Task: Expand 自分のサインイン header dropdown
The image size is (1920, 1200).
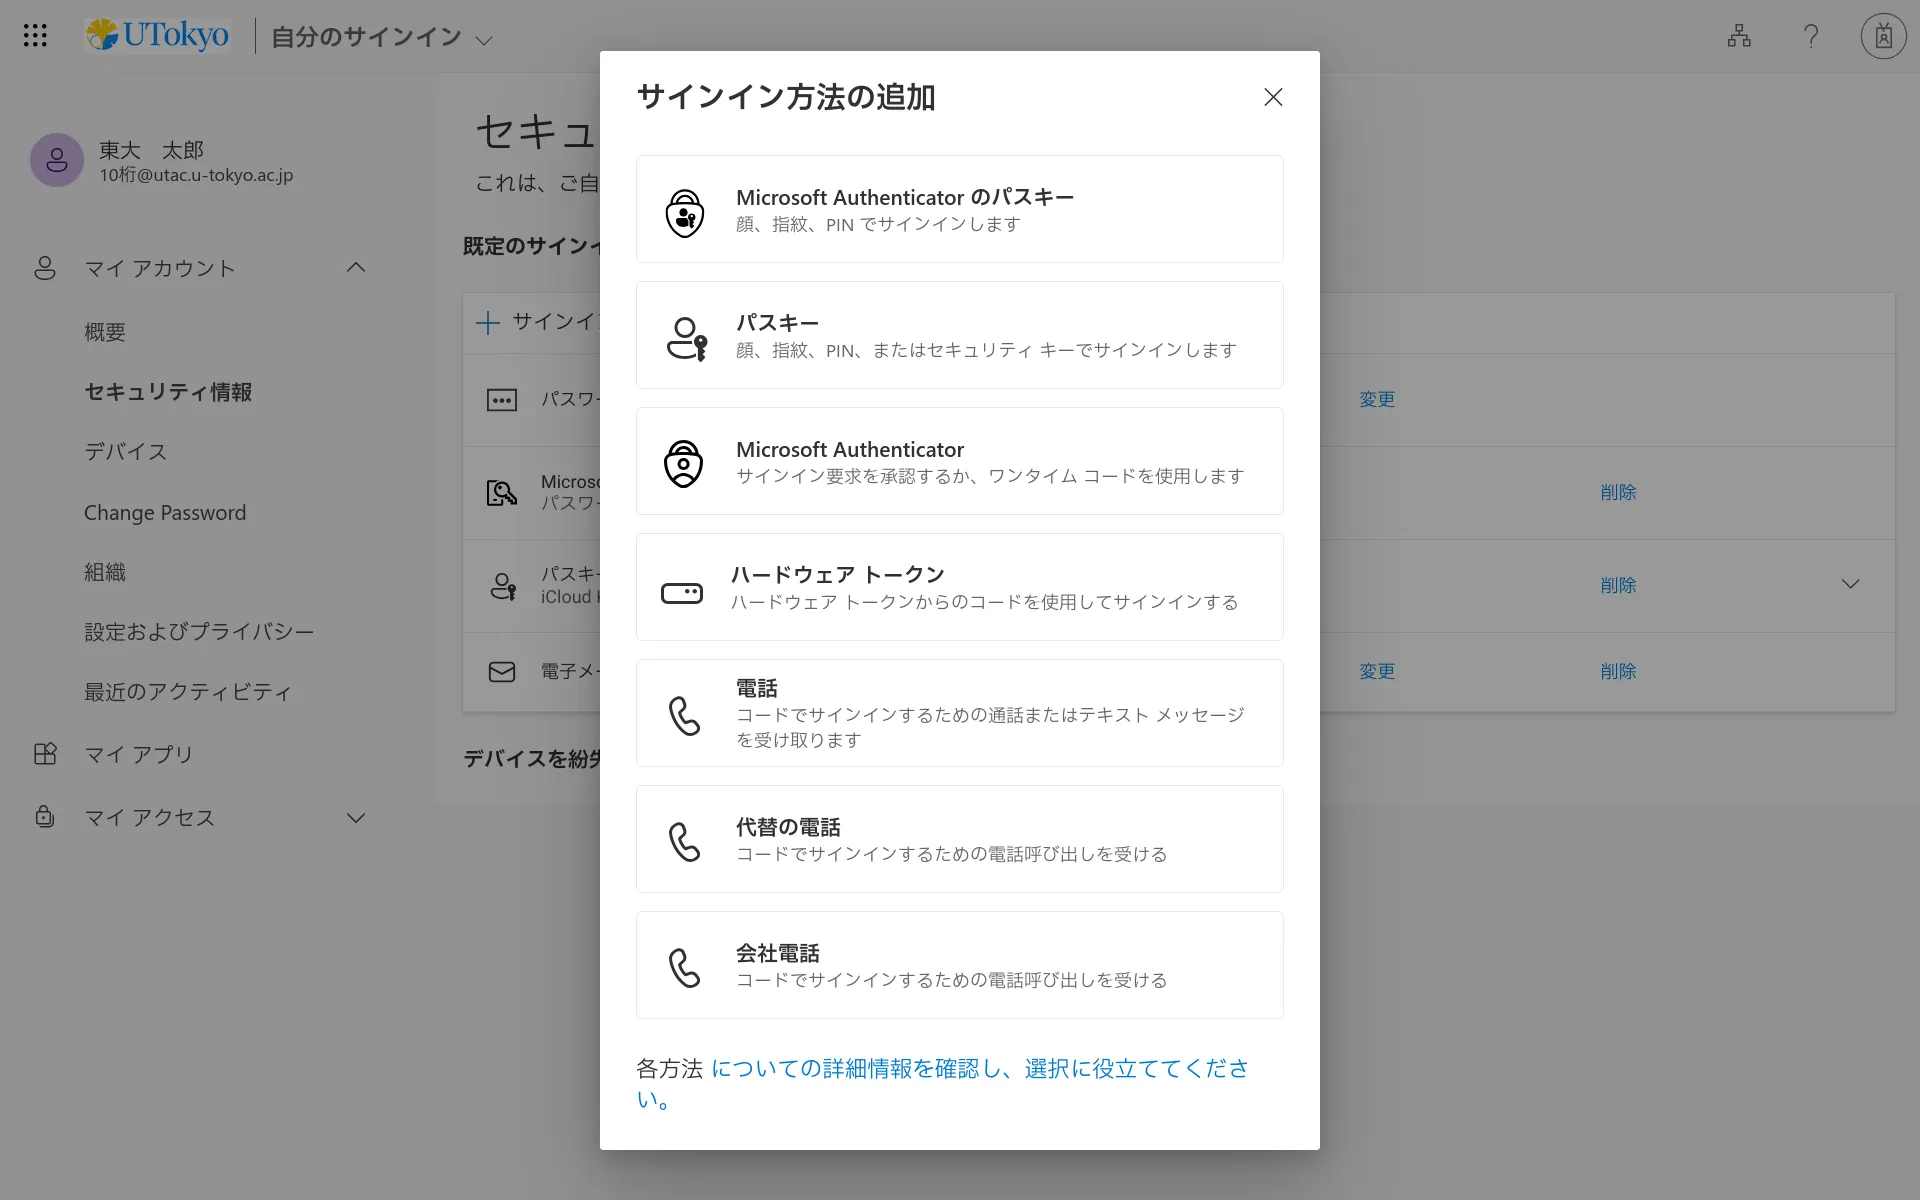Action: point(484,41)
